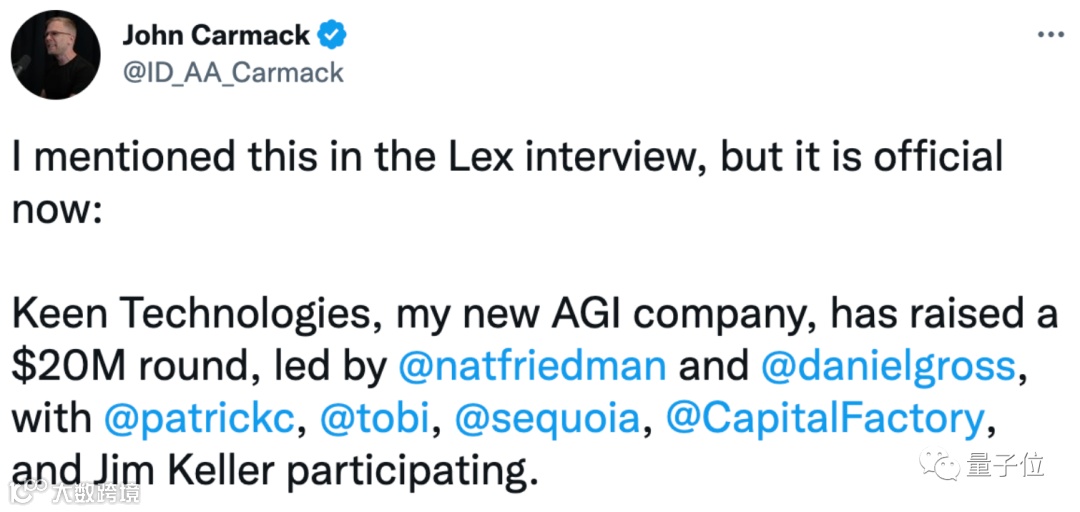
Task: Click the 量子位 watermark text
Action: [1006, 465]
